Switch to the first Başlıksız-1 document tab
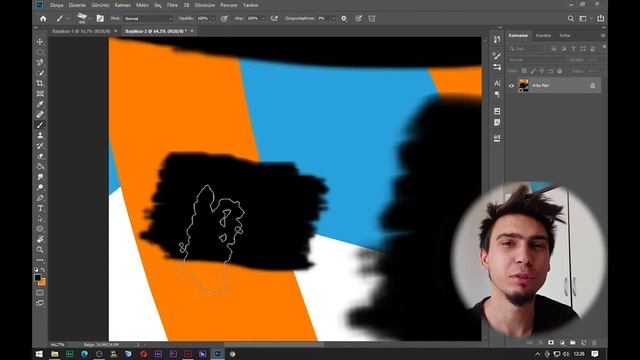Viewport: 640px width, 360px height. point(81,31)
